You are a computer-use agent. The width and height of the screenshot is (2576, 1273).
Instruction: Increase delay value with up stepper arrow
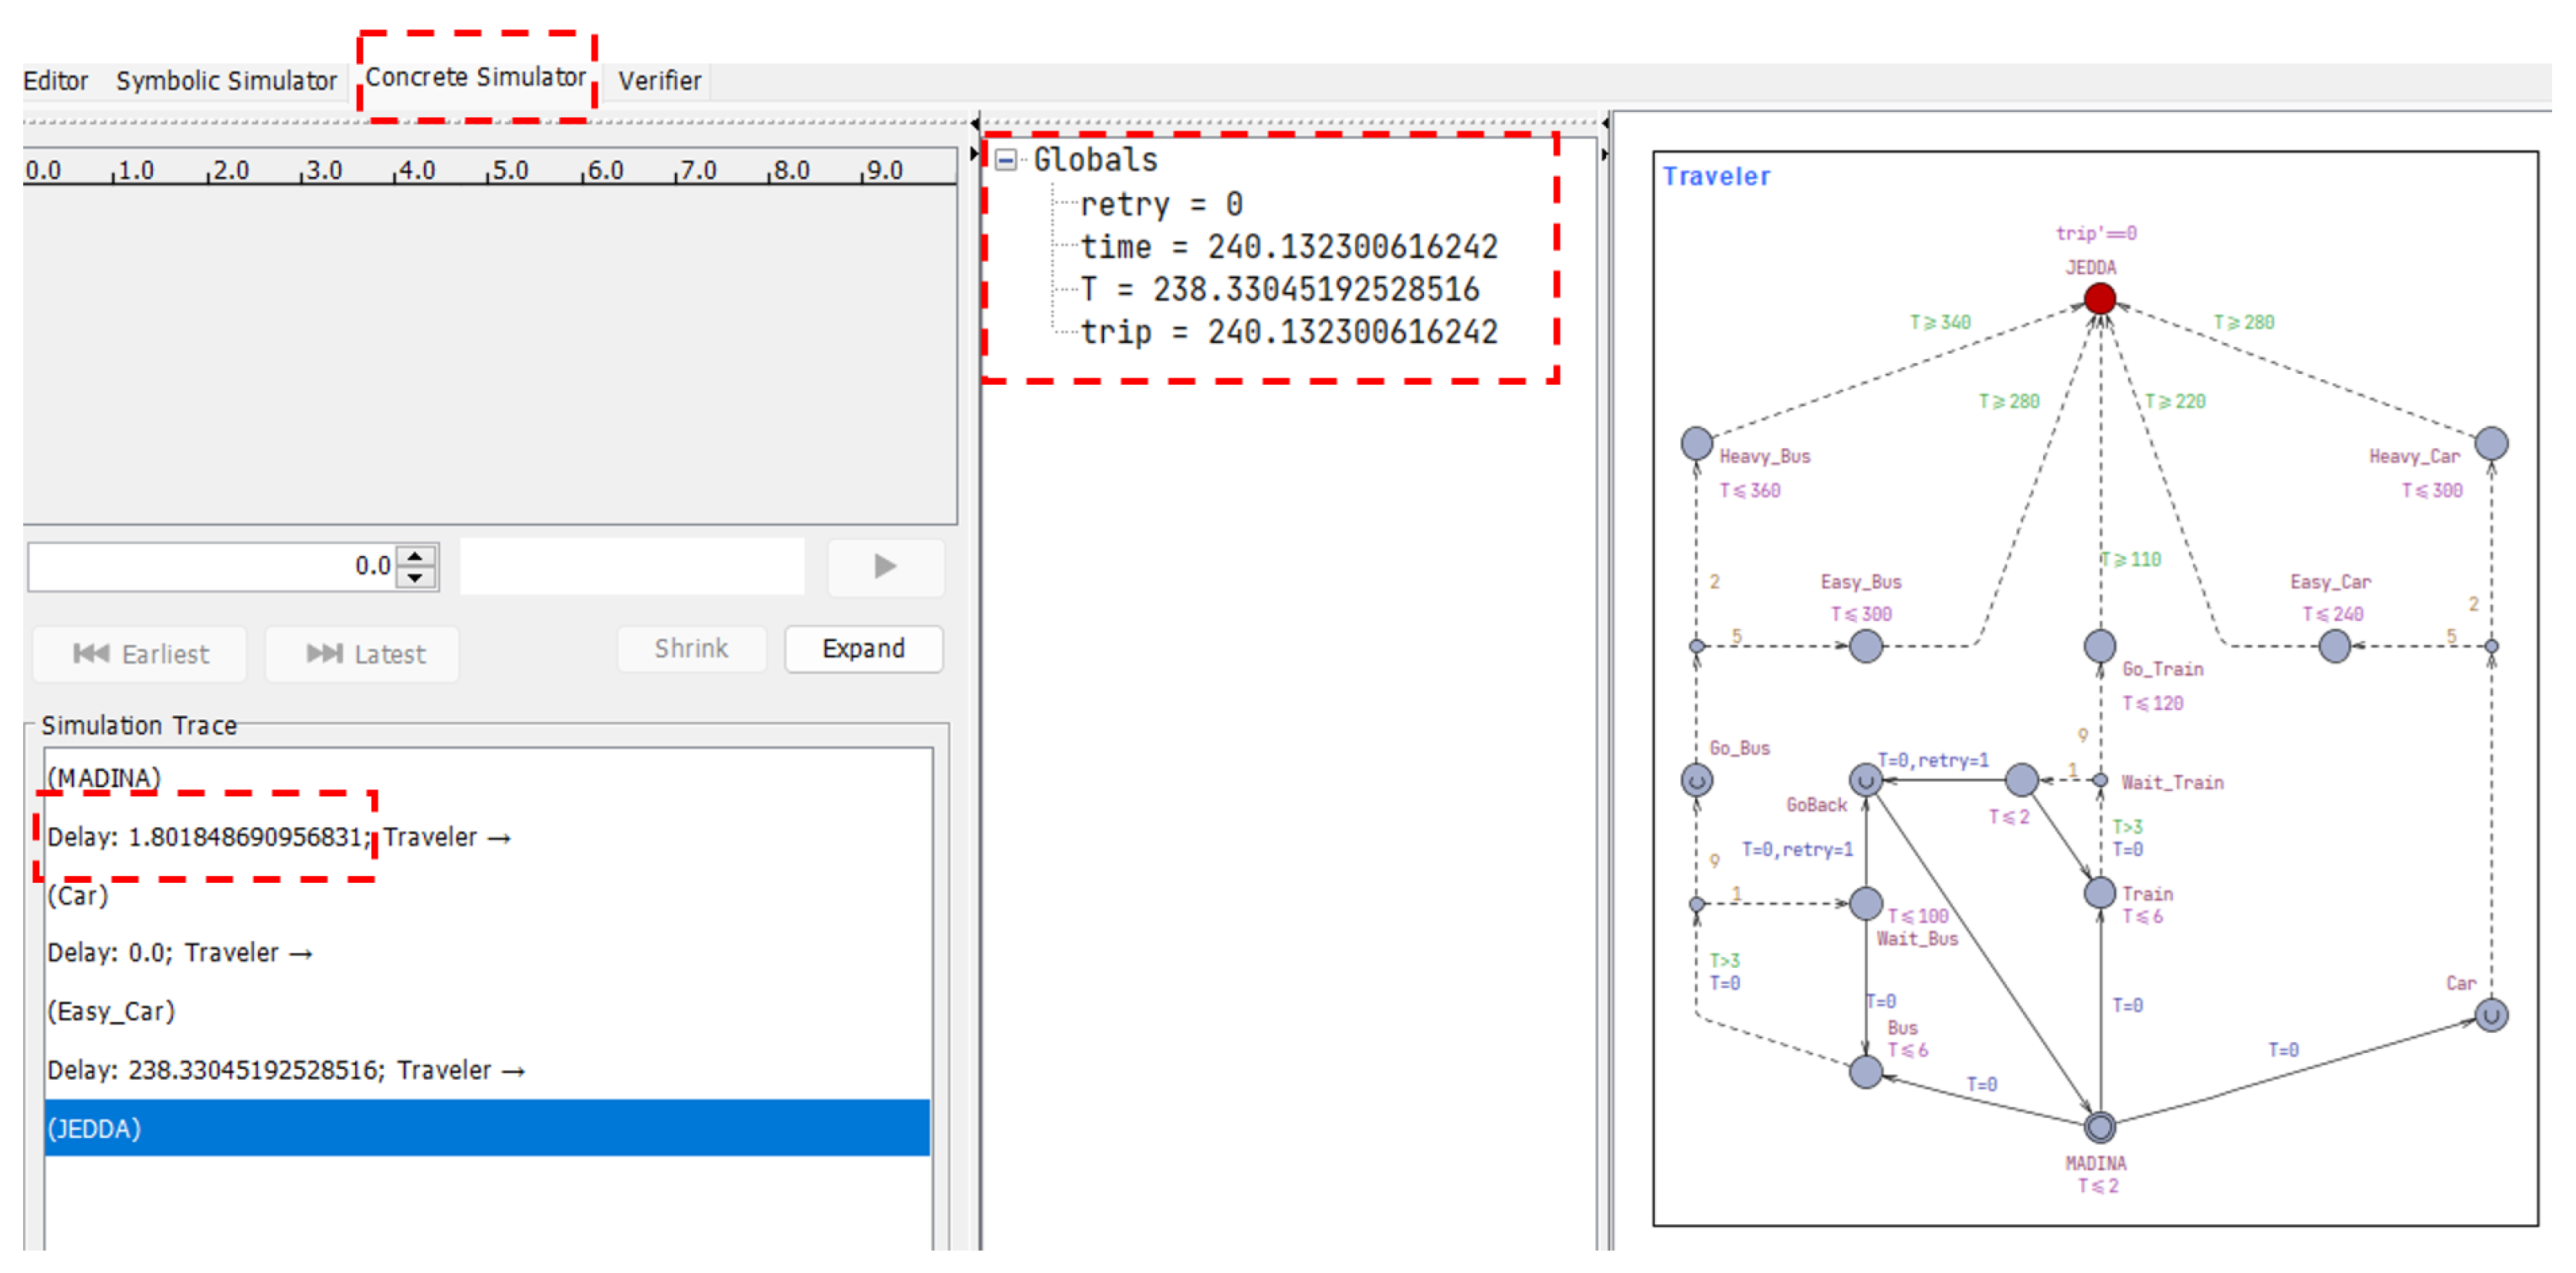415,555
